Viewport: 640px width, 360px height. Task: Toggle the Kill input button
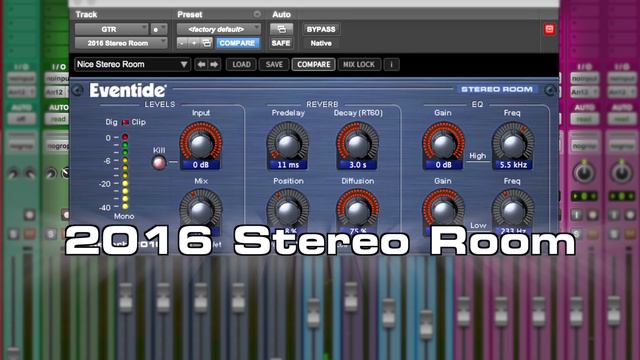click(x=159, y=163)
